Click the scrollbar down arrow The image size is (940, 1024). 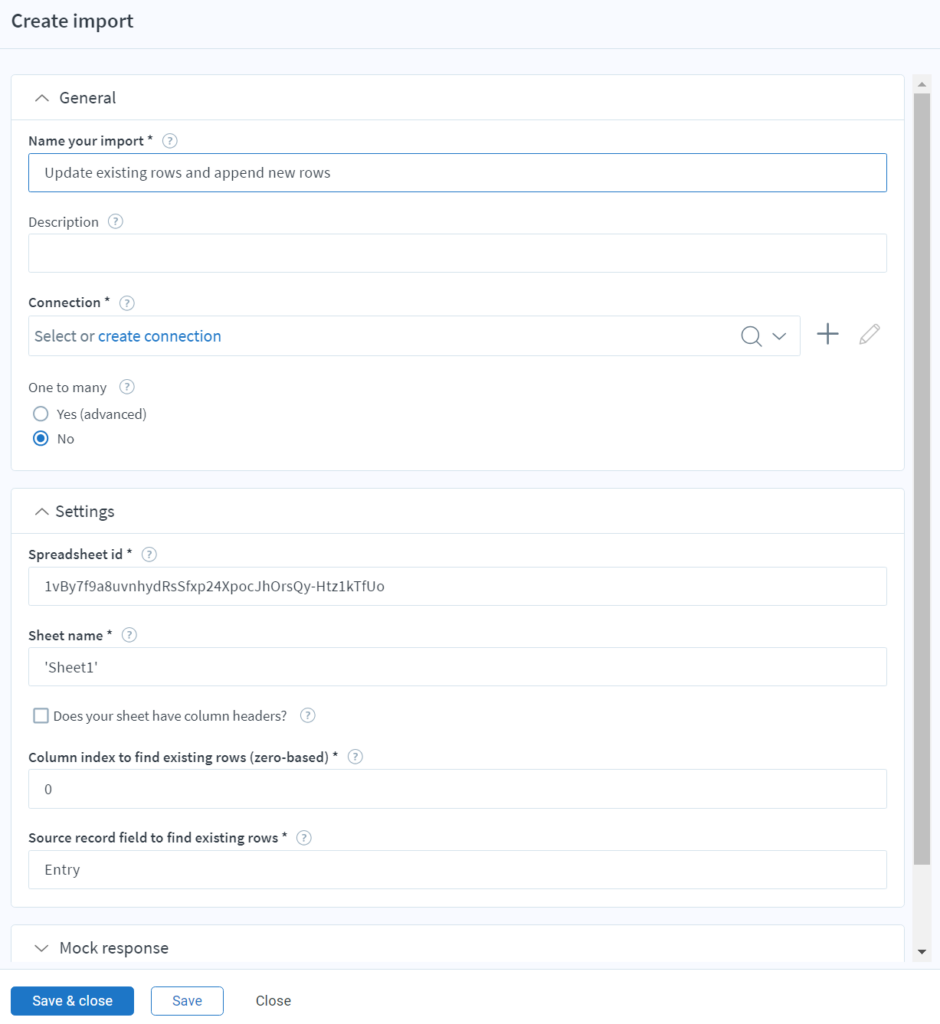point(922,952)
